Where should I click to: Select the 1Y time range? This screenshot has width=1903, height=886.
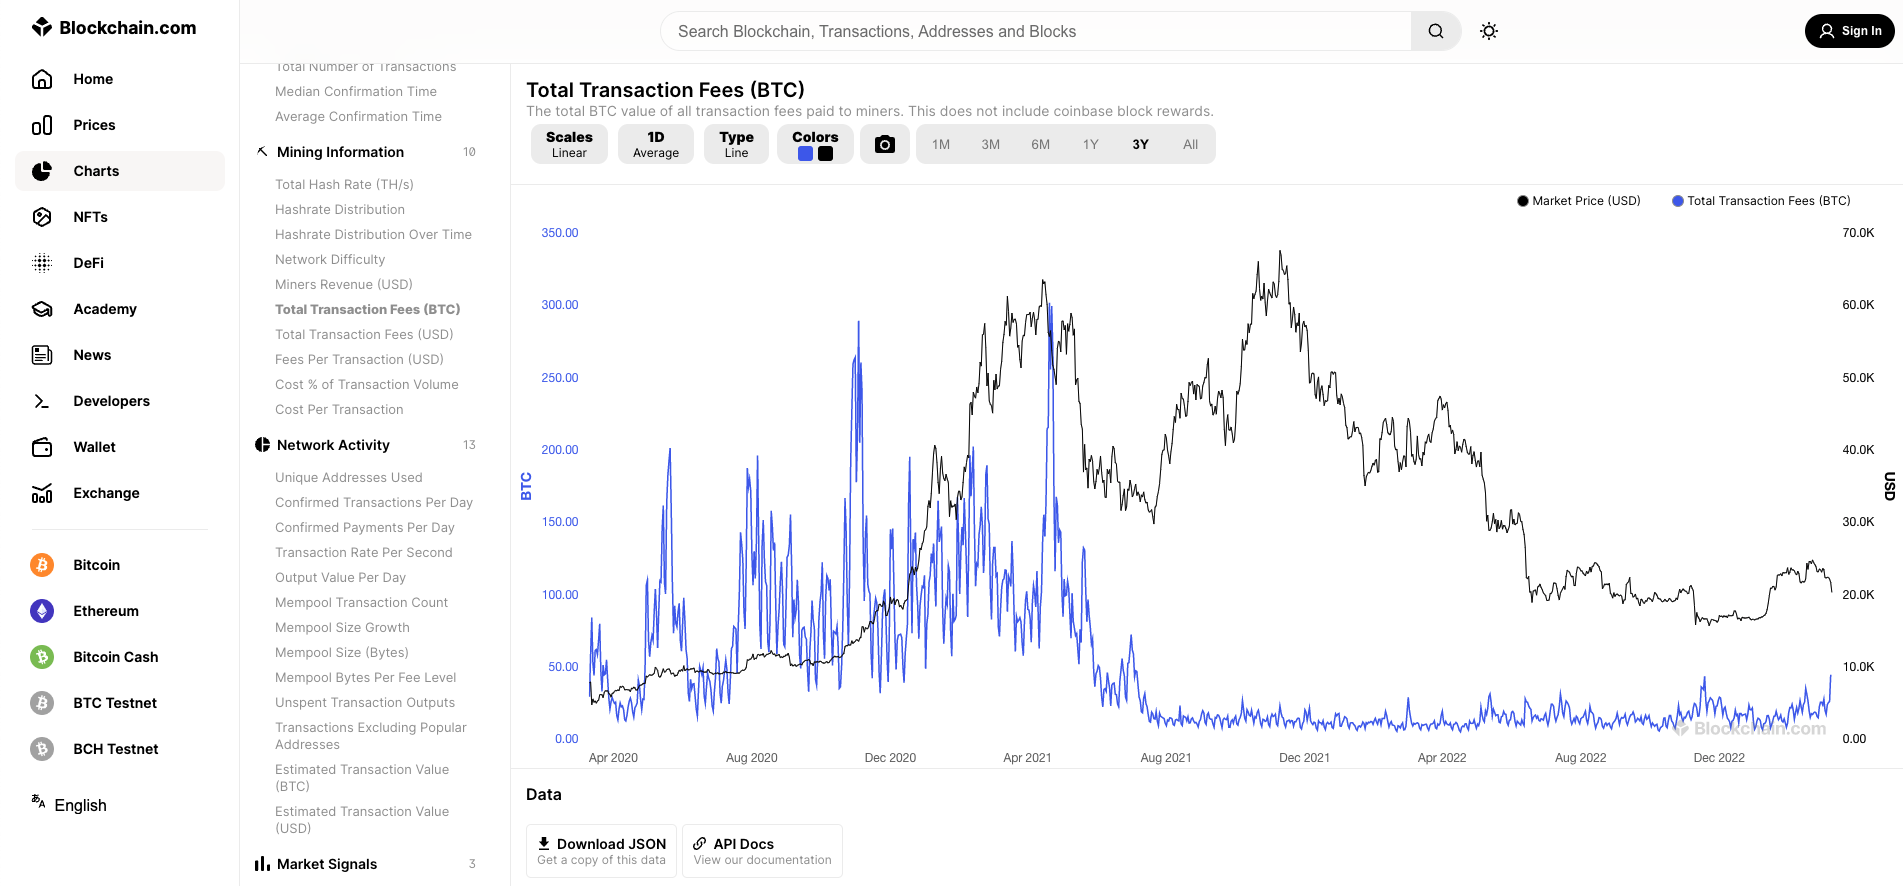(1091, 144)
